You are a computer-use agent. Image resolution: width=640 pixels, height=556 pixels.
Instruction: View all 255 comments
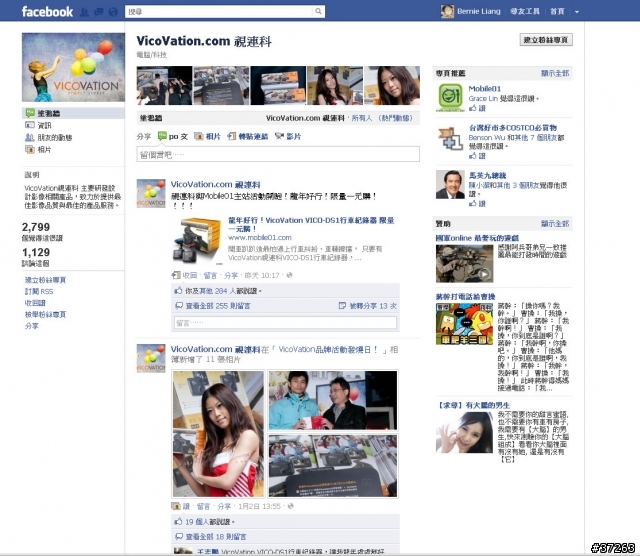click(218, 306)
